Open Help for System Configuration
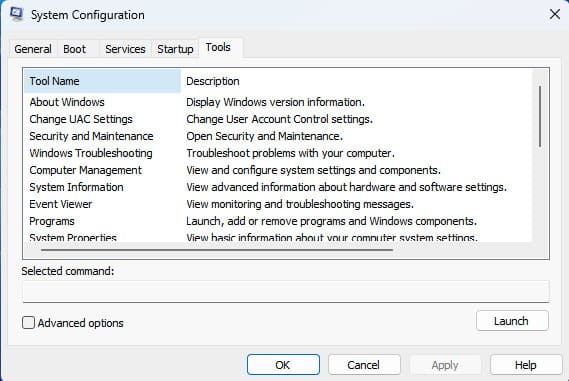The width and height of the screenshot is (569, 381). click(526, 365)
